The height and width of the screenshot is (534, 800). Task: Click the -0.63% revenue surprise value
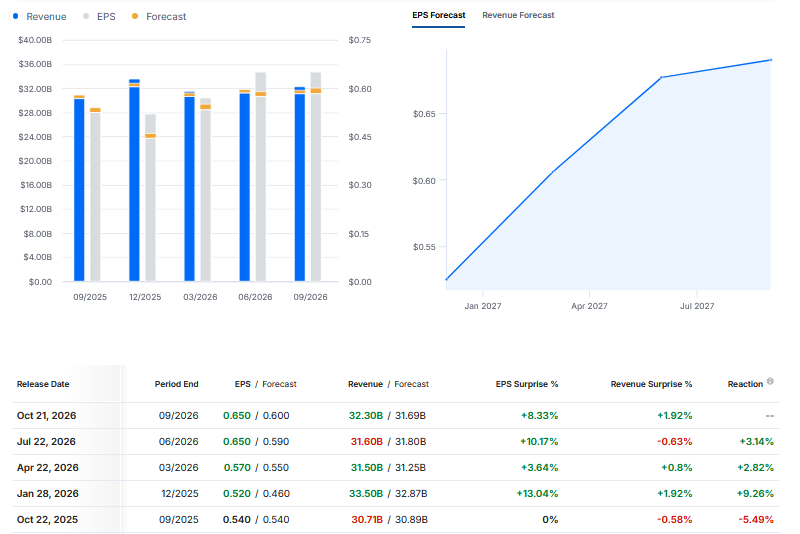(674, 442)
